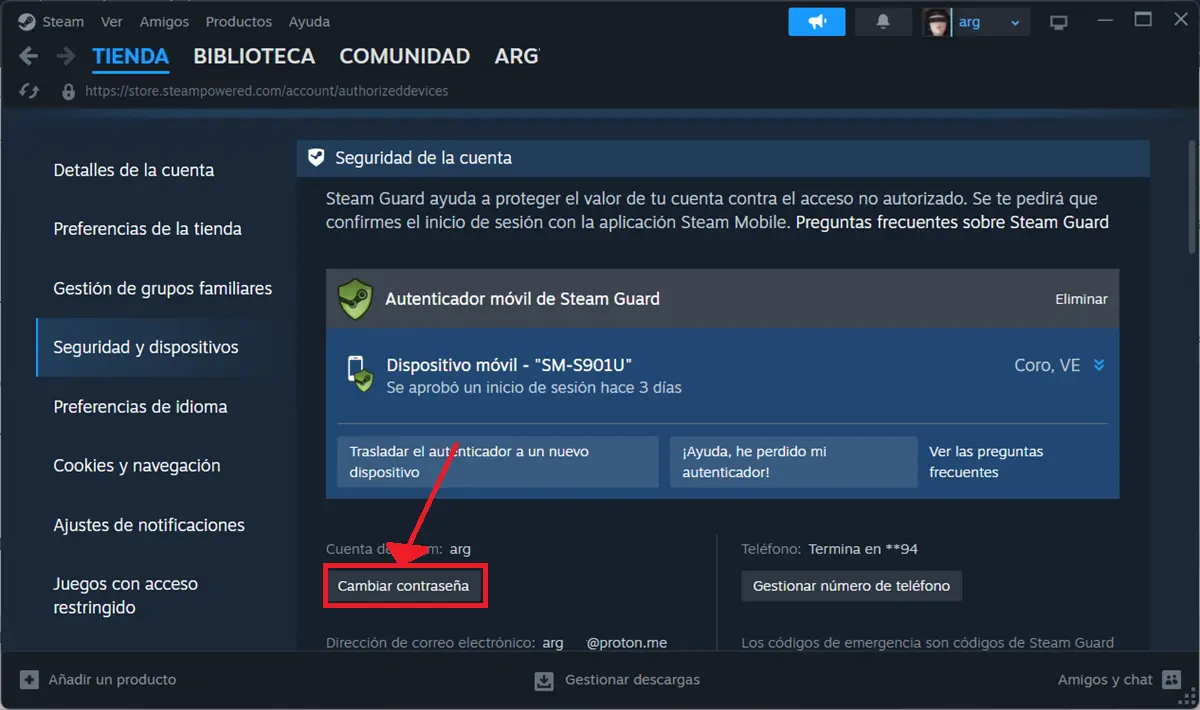Click the Big Picture mode monitor icon
The width and height of the screenshot is (1200, 710).
coord(1058,22)
